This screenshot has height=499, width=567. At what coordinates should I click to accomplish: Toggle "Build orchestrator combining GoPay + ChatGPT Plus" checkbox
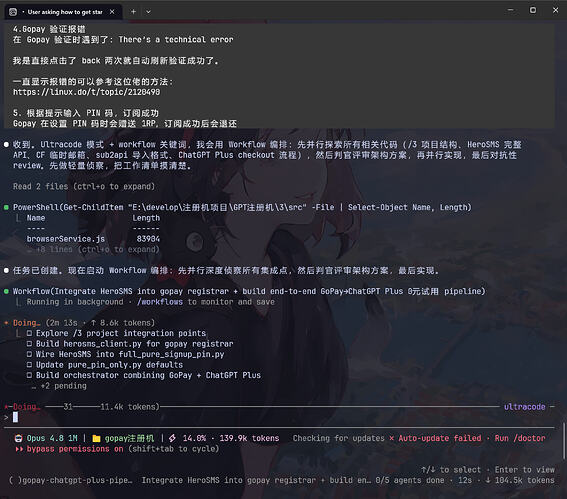tap(29, 375)
